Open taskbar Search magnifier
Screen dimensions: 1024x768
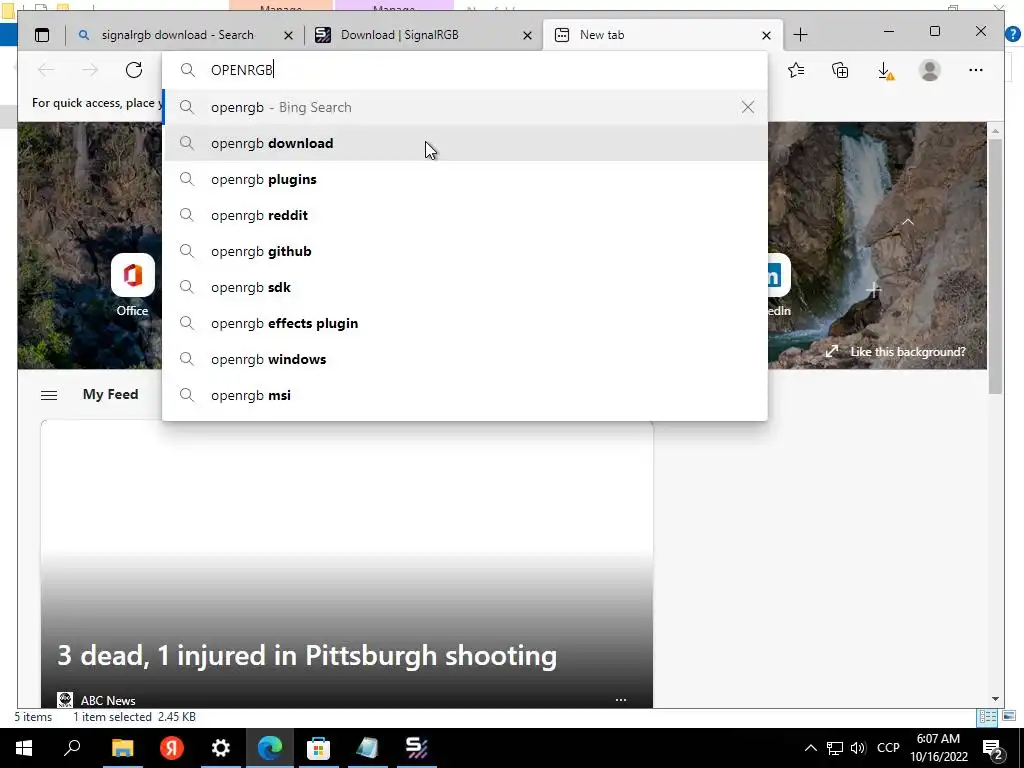(x=72, y=748)
